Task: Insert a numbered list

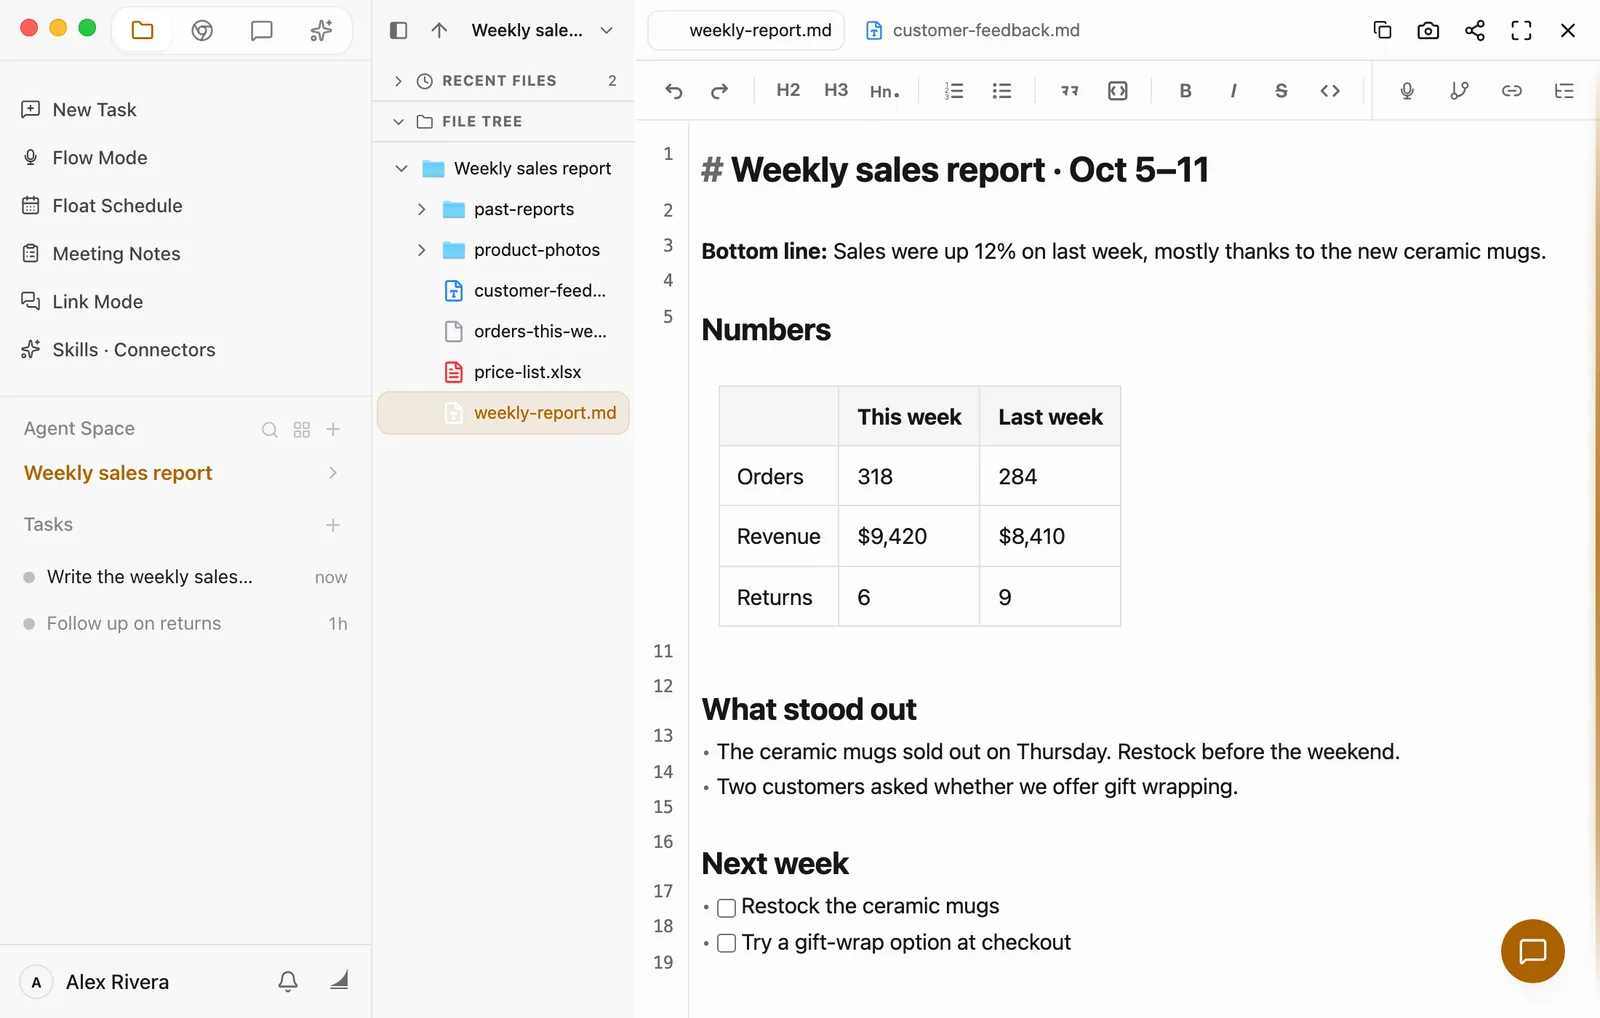Action: click(954, 91)
